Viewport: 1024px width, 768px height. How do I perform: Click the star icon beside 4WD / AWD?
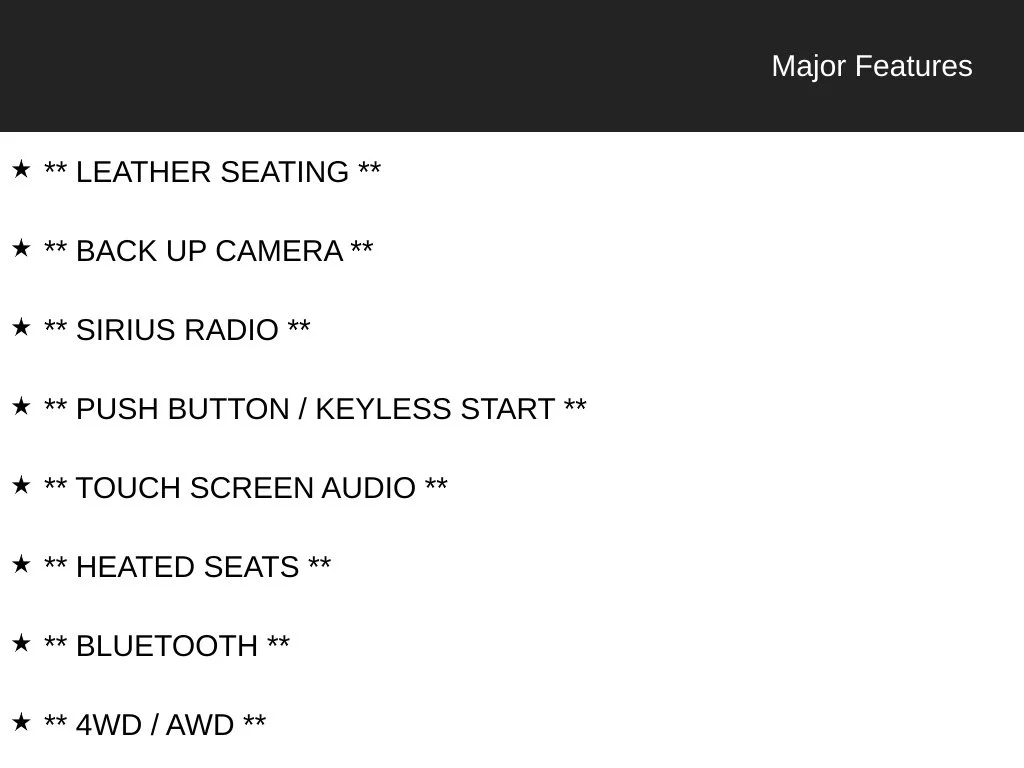21,722
